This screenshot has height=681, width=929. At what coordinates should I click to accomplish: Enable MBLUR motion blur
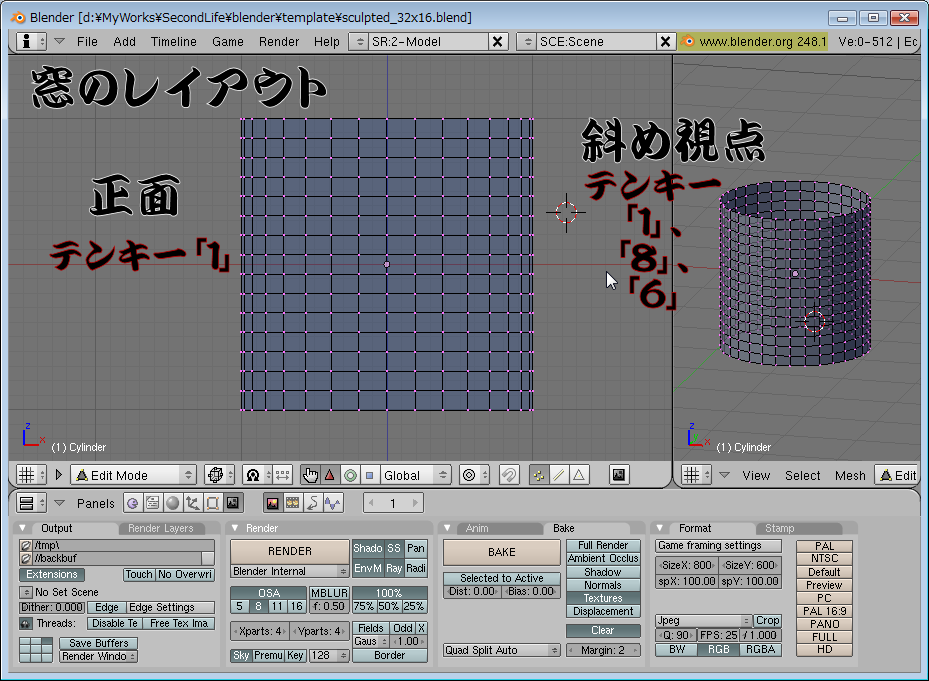[x=329, y=593]
